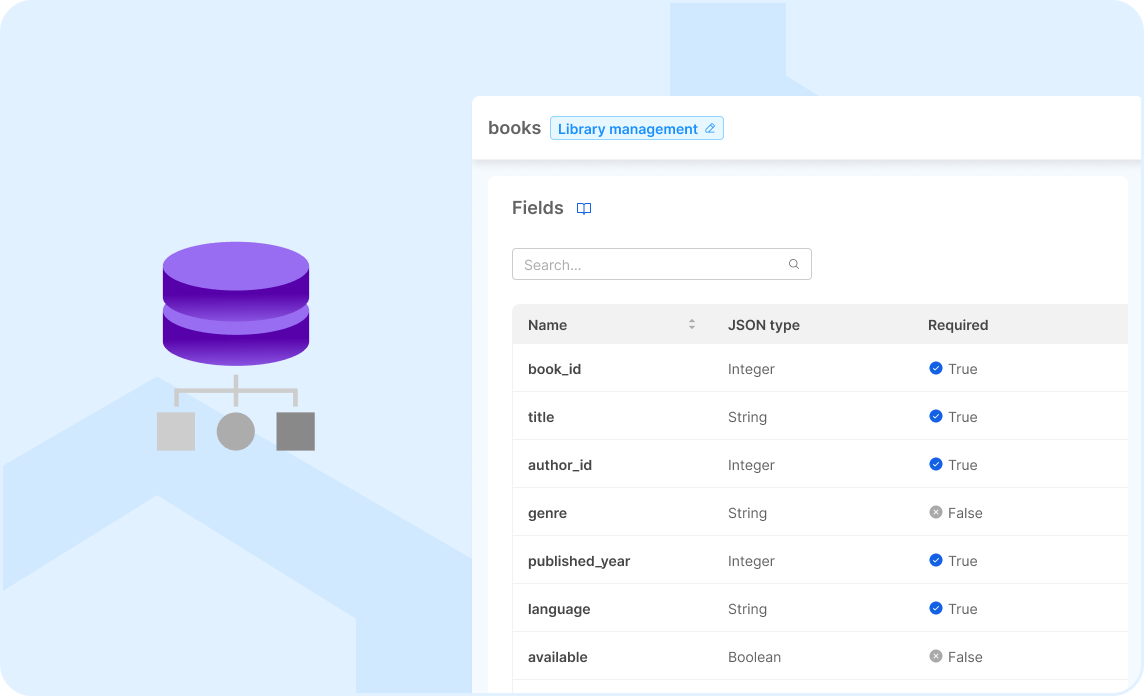This screenshot has height=696, width=1144.
Task: Click the JSON type column header
Action: click(764, 325)
